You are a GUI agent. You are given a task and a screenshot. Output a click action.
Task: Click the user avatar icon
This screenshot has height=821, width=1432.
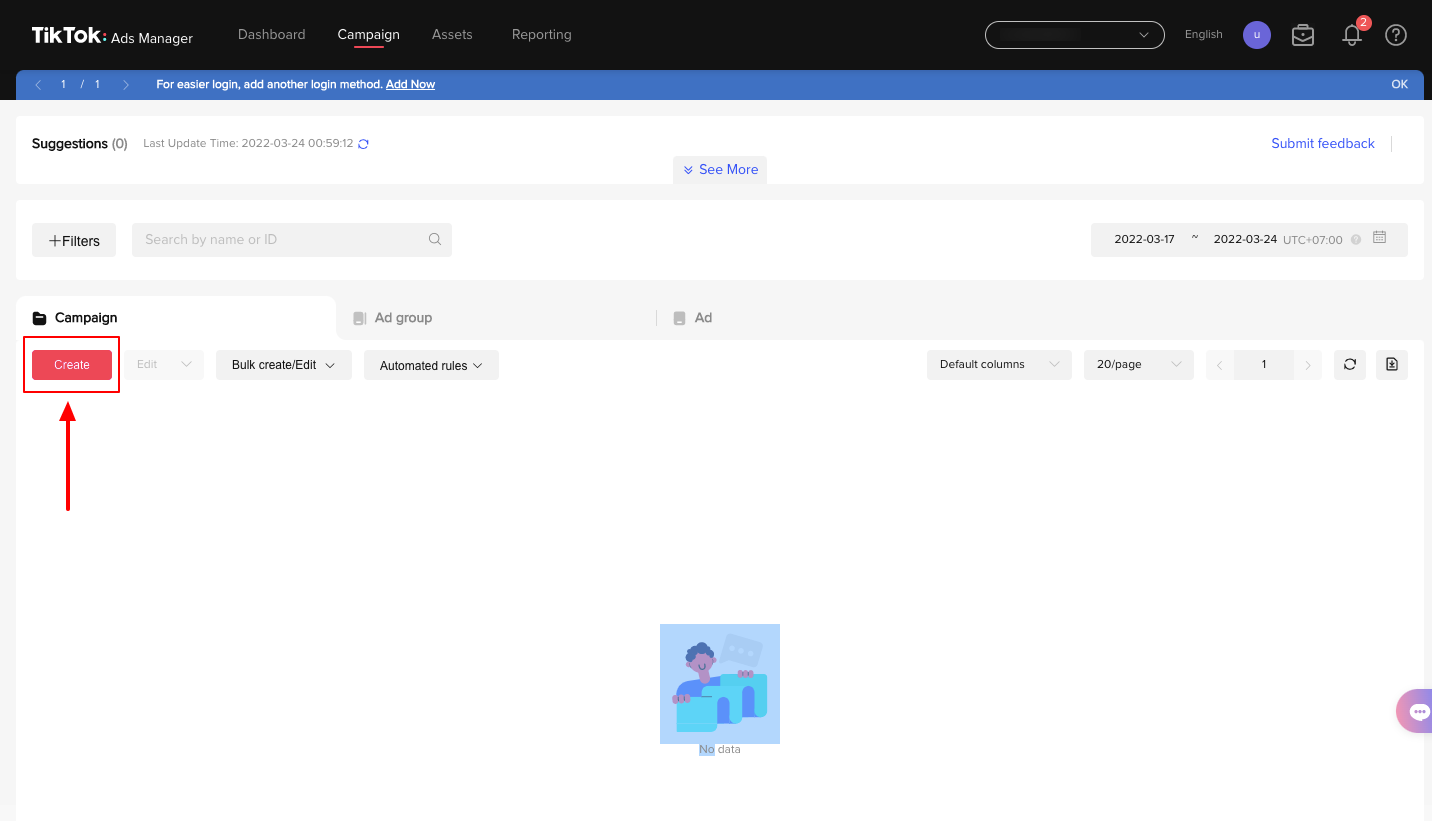click(1256, 35)
